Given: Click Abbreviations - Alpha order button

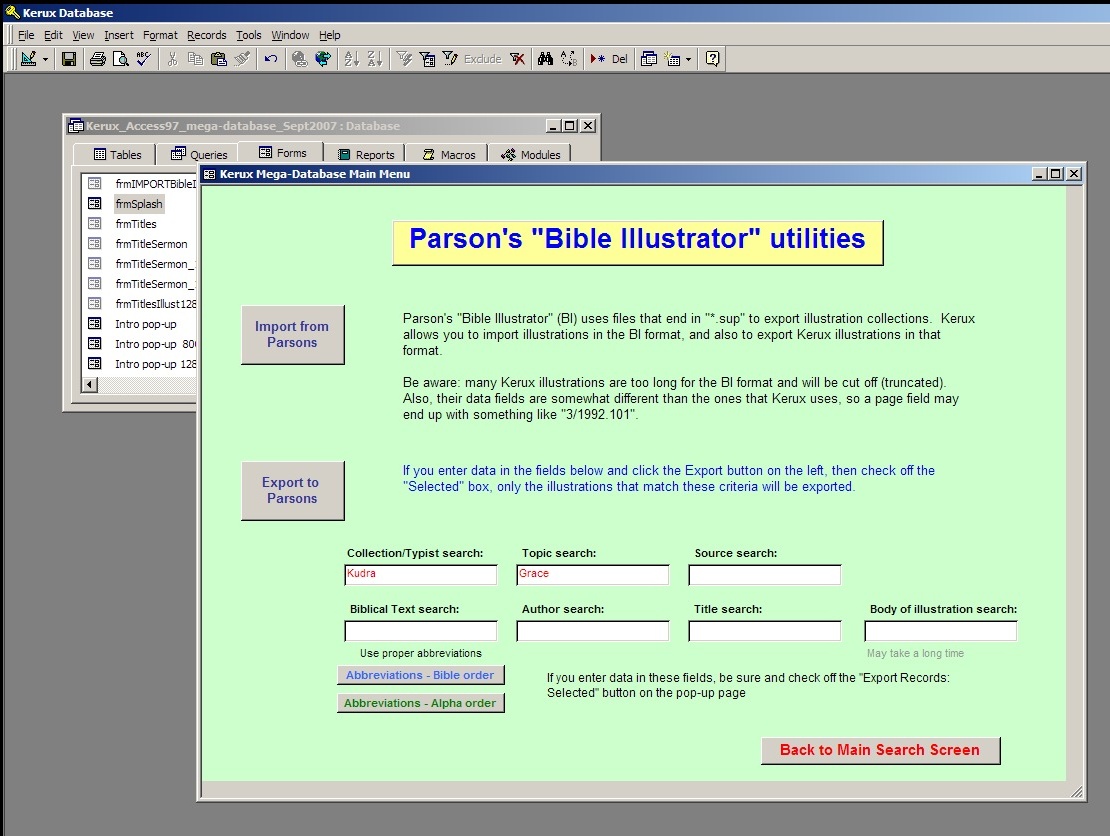Looking at the screenshot, I should [420, 703].
